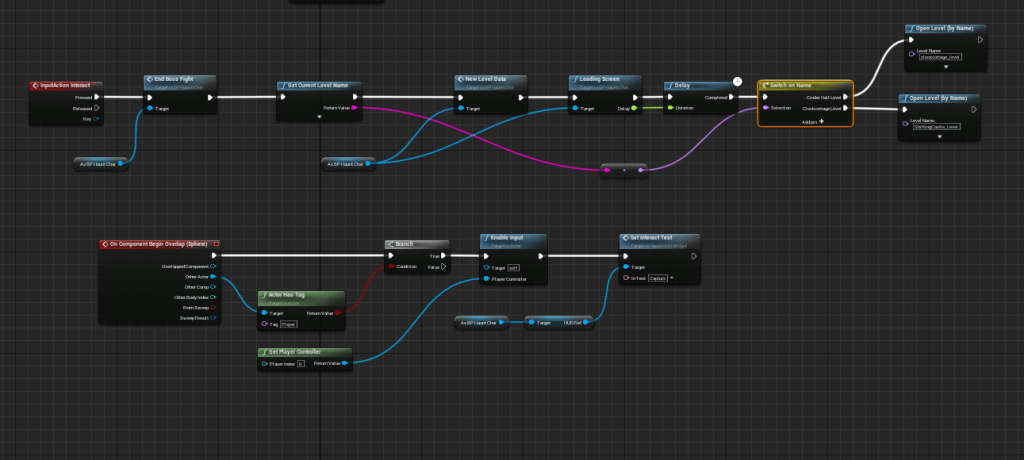1024x460 pixels.
Task: Click the clock icon on the Delay node
Action: 736,80
